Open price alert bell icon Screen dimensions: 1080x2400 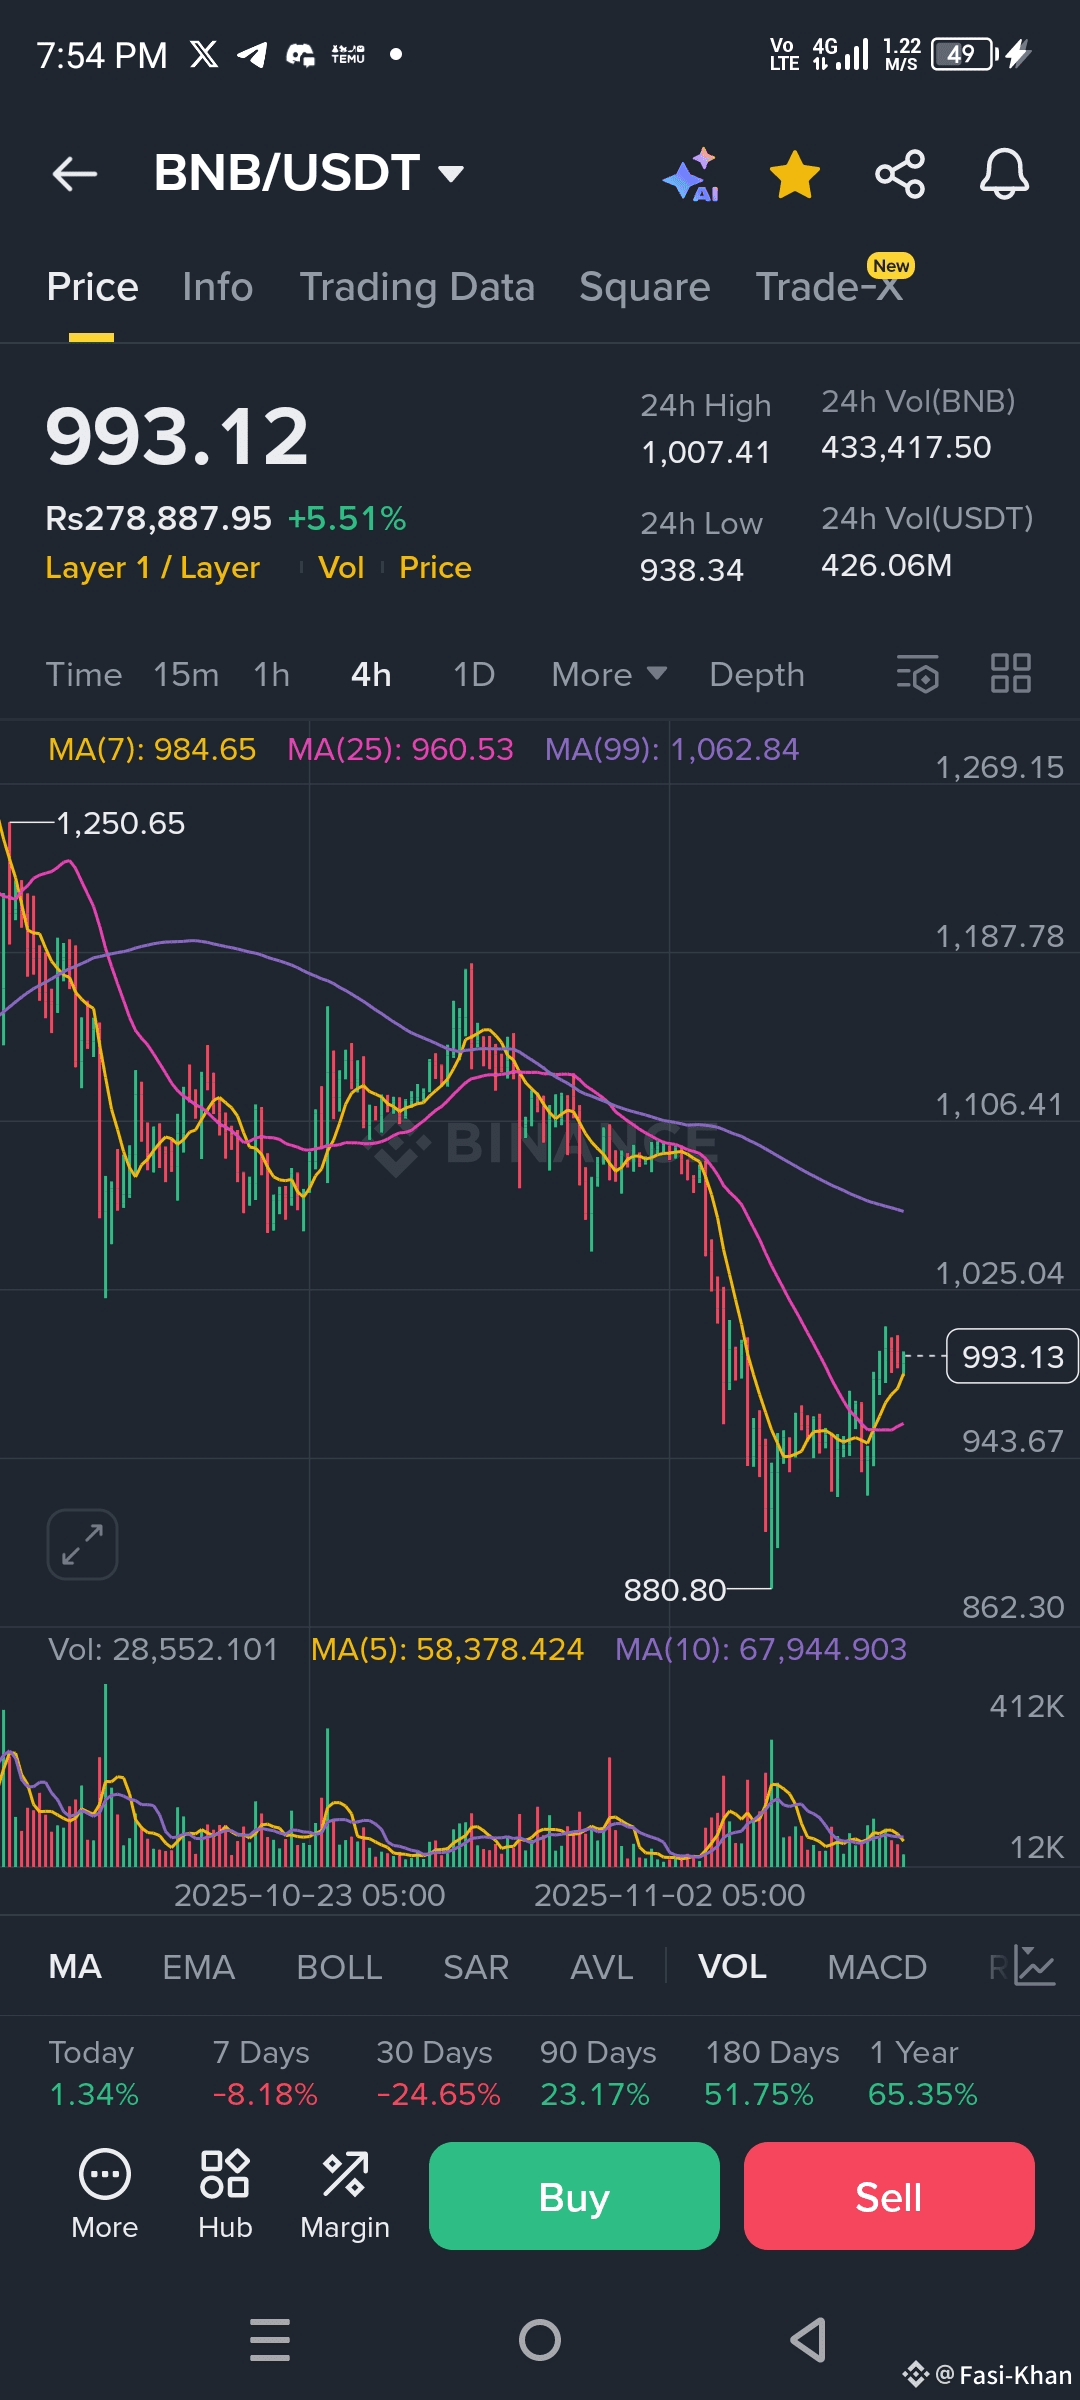1004,174
